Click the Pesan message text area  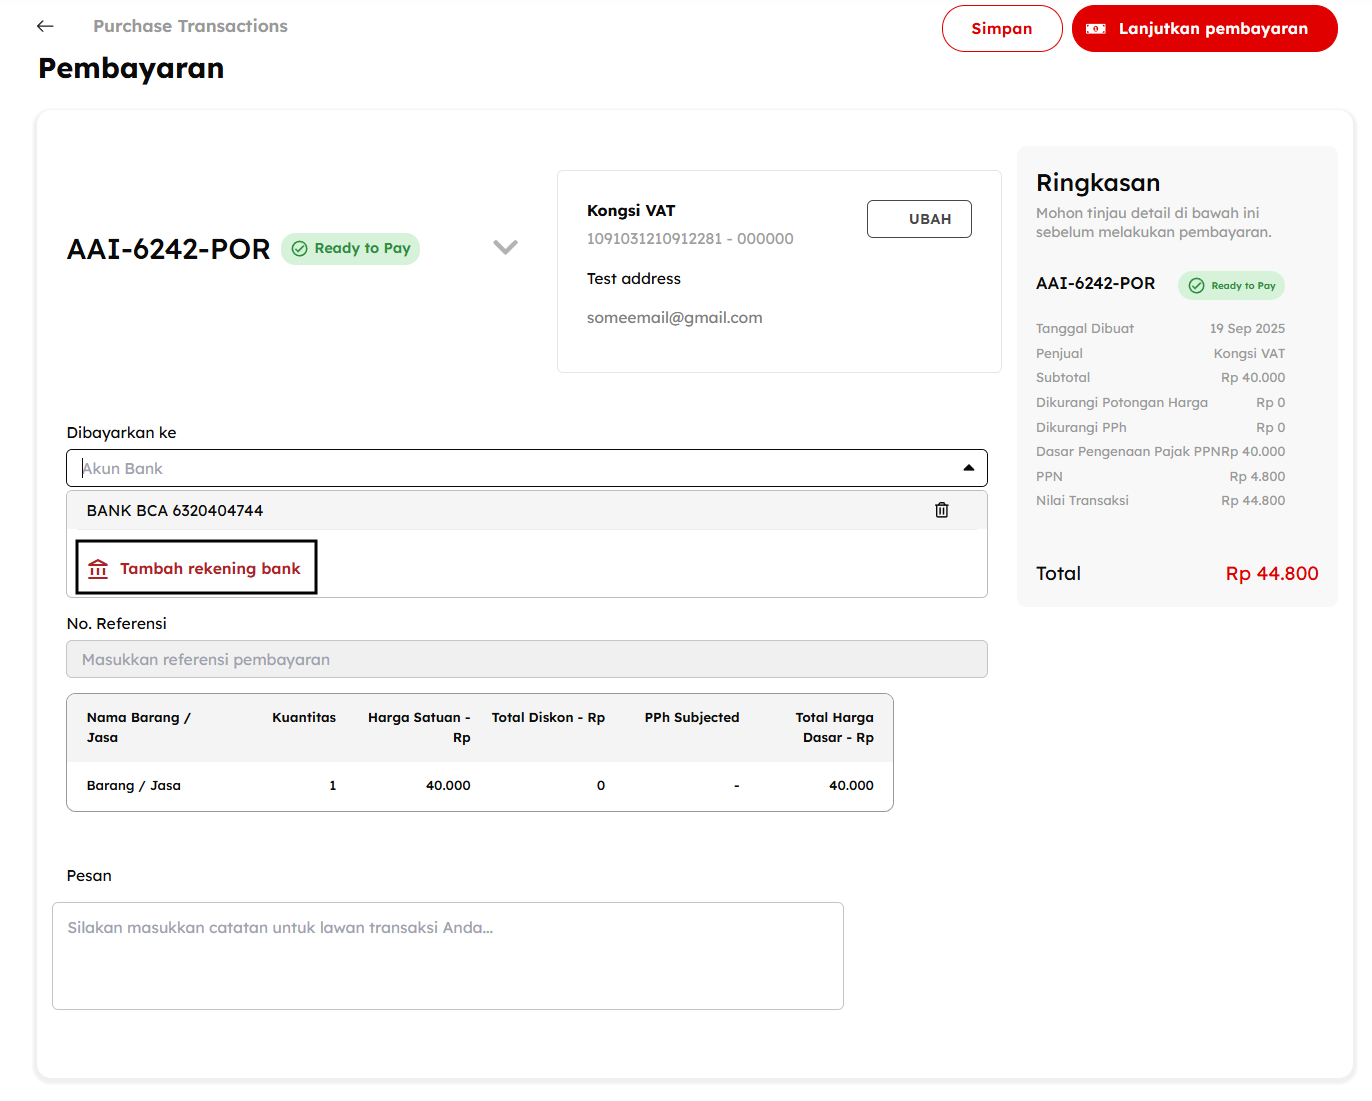click(x=447, y=956)
